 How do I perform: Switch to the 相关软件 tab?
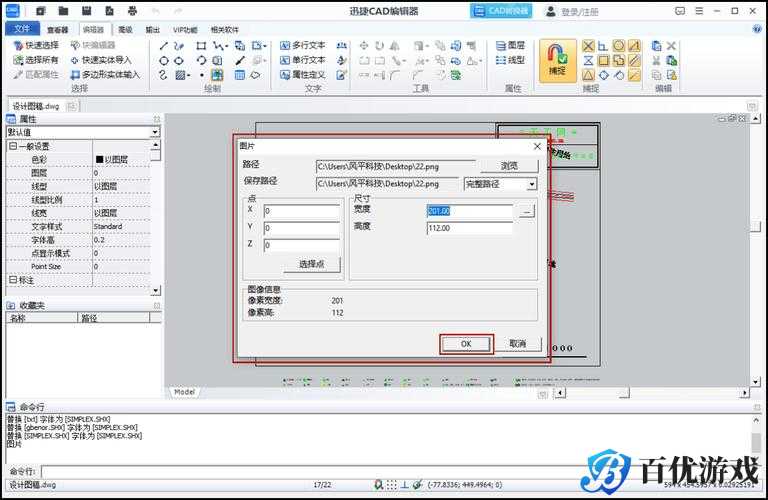pos(224,30)
